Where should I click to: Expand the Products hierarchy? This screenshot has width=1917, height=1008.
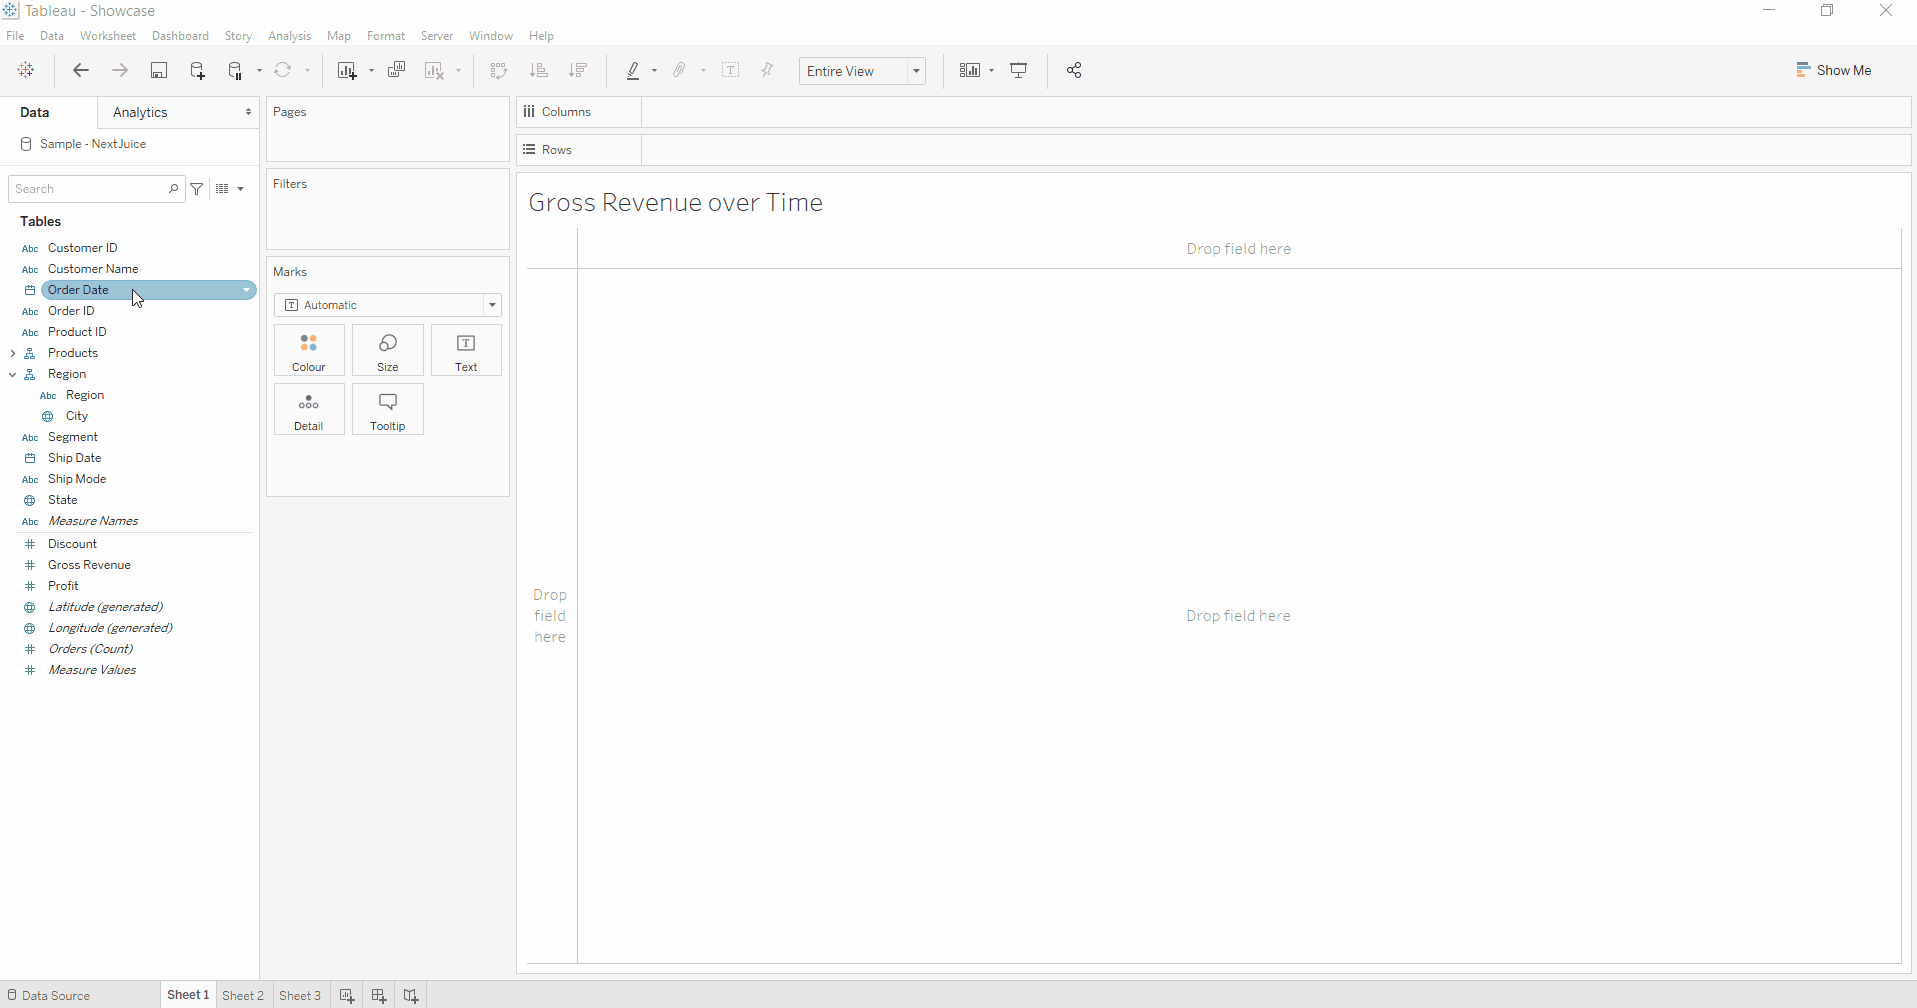tap(13, 353)
